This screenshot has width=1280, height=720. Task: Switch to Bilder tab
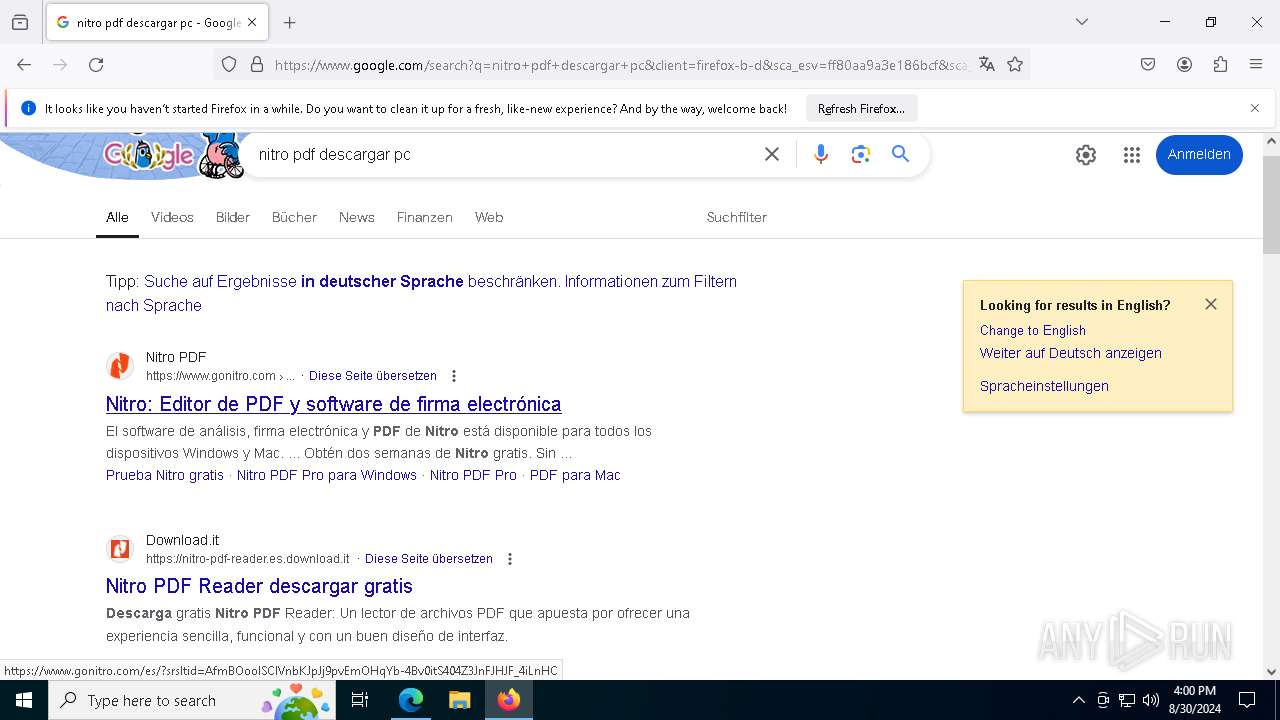[233, 217]
